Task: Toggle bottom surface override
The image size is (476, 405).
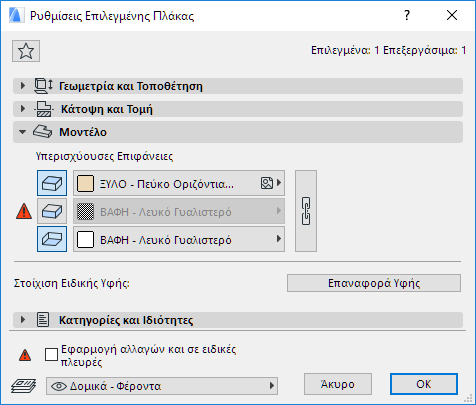Action: click(52, 239)
